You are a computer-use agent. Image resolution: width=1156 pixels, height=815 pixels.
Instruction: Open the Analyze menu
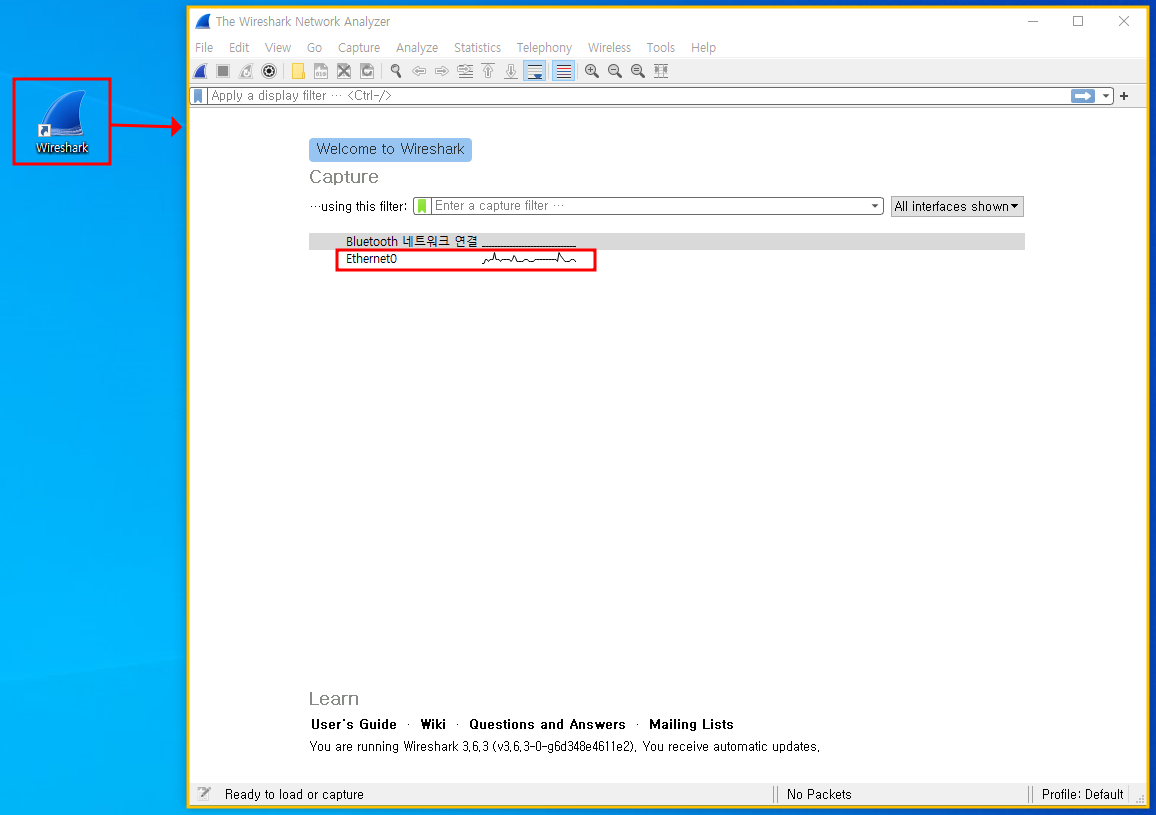click(x=417, y=47)
